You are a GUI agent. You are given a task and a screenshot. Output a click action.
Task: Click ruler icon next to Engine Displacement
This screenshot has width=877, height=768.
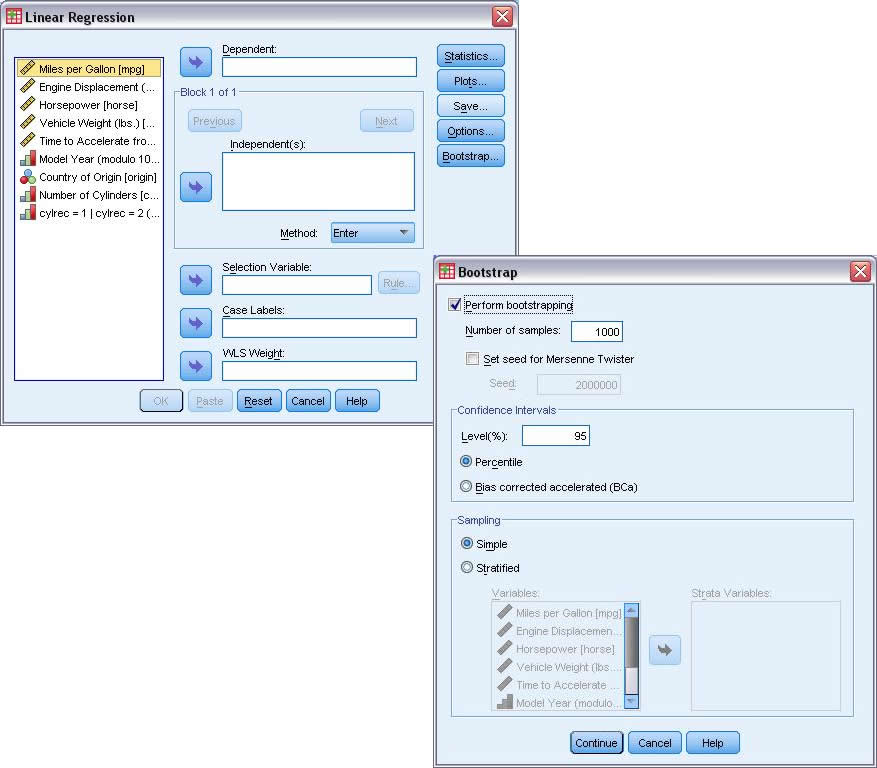coord(27,87)
